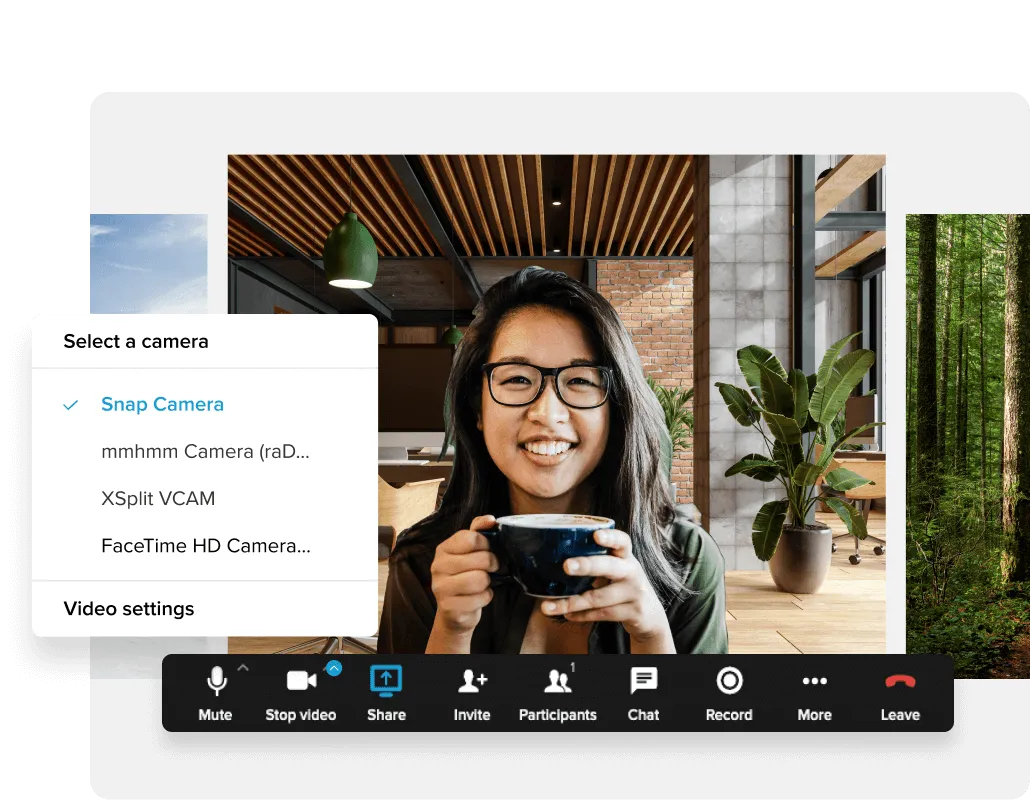Viewport: 1030px width, 800px height.
Task: Click the "Select a camera" heading
Action: point(136,342)
